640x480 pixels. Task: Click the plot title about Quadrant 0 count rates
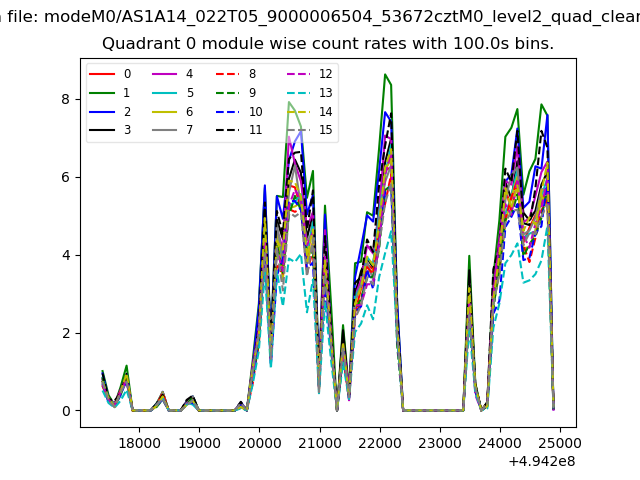pyautogui.click(x=328, y=45)
